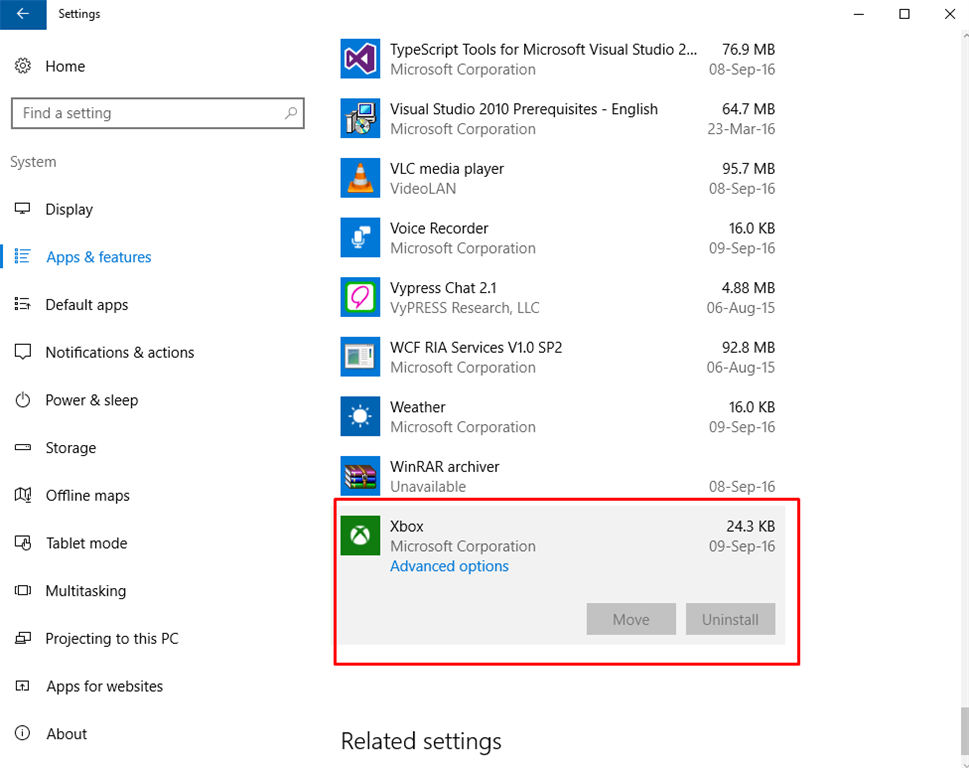The width and height of the screenshot is (969, 768).
Task: Open Projecting to this PC
Action: 112,639
